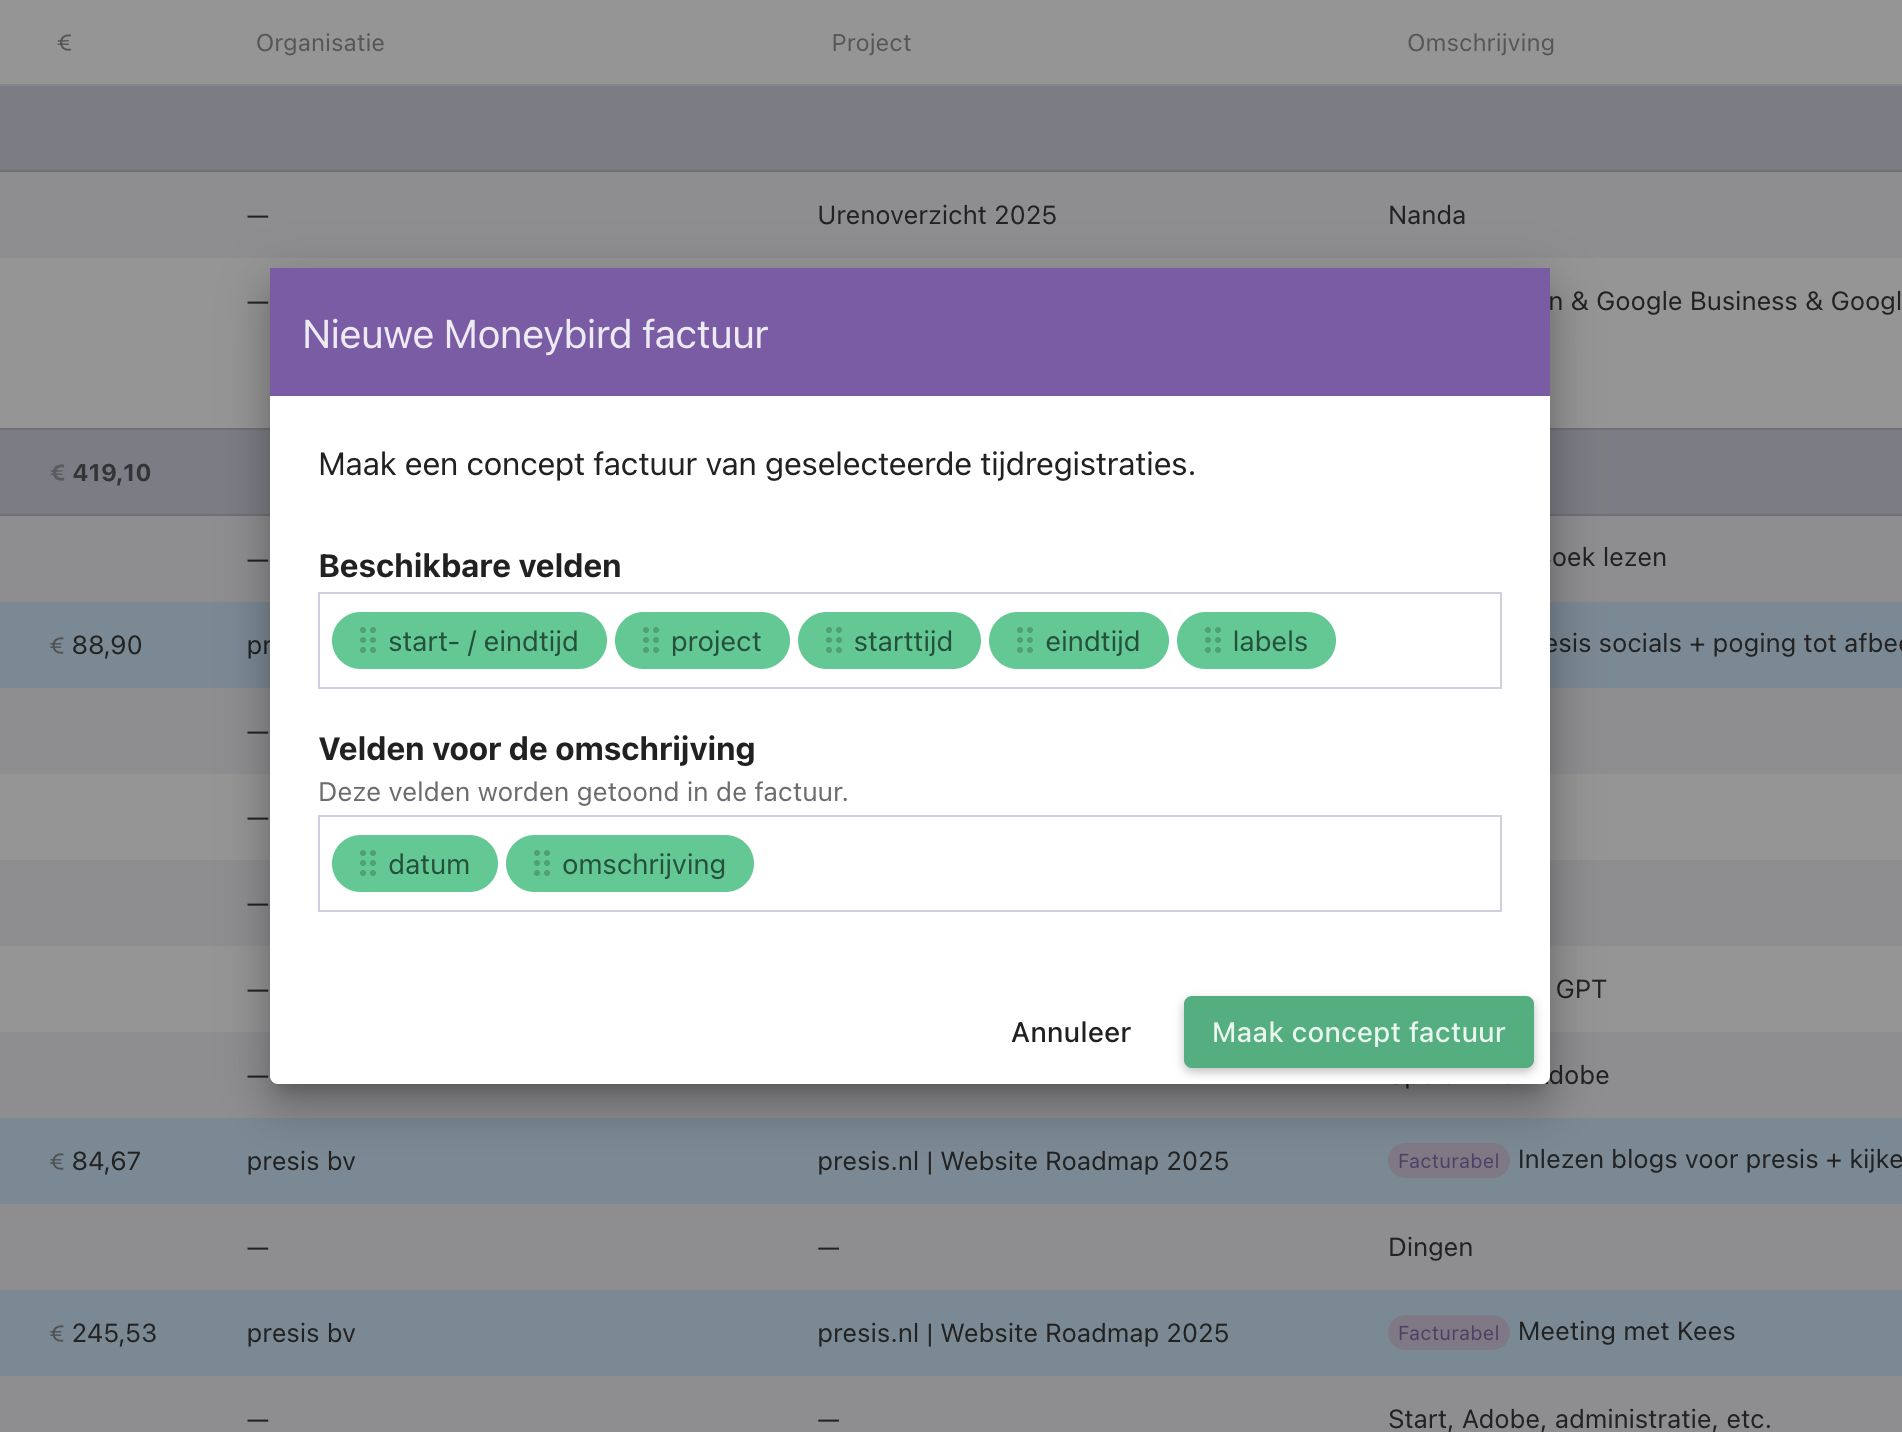This screenshot has height=1432, width=1902.
Task: Click the drag handle on the start-/eindtijd pill
Action: (x=367, y=641)
